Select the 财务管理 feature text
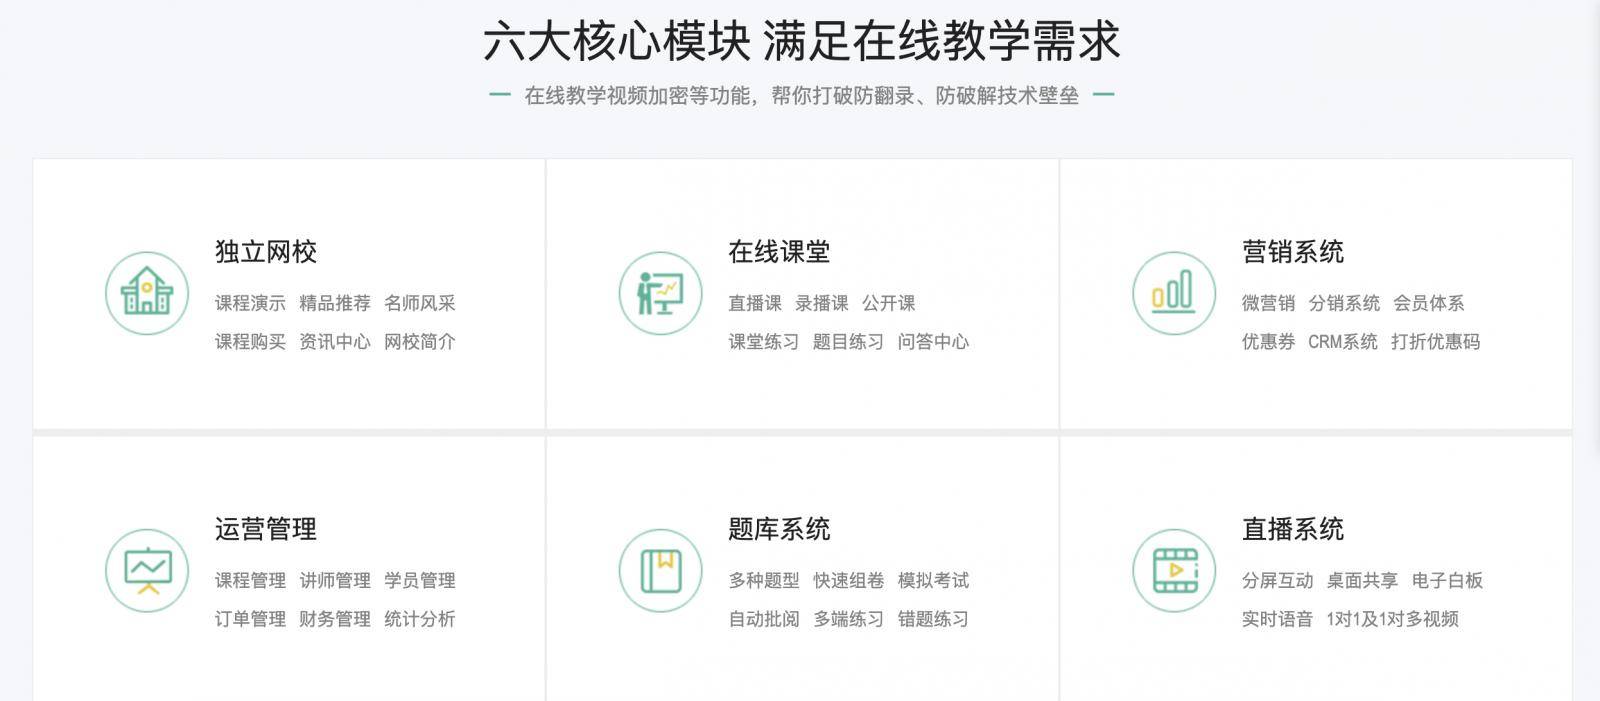The height and width of the screenshot is (701, 1600). click(x=335, y=619)
